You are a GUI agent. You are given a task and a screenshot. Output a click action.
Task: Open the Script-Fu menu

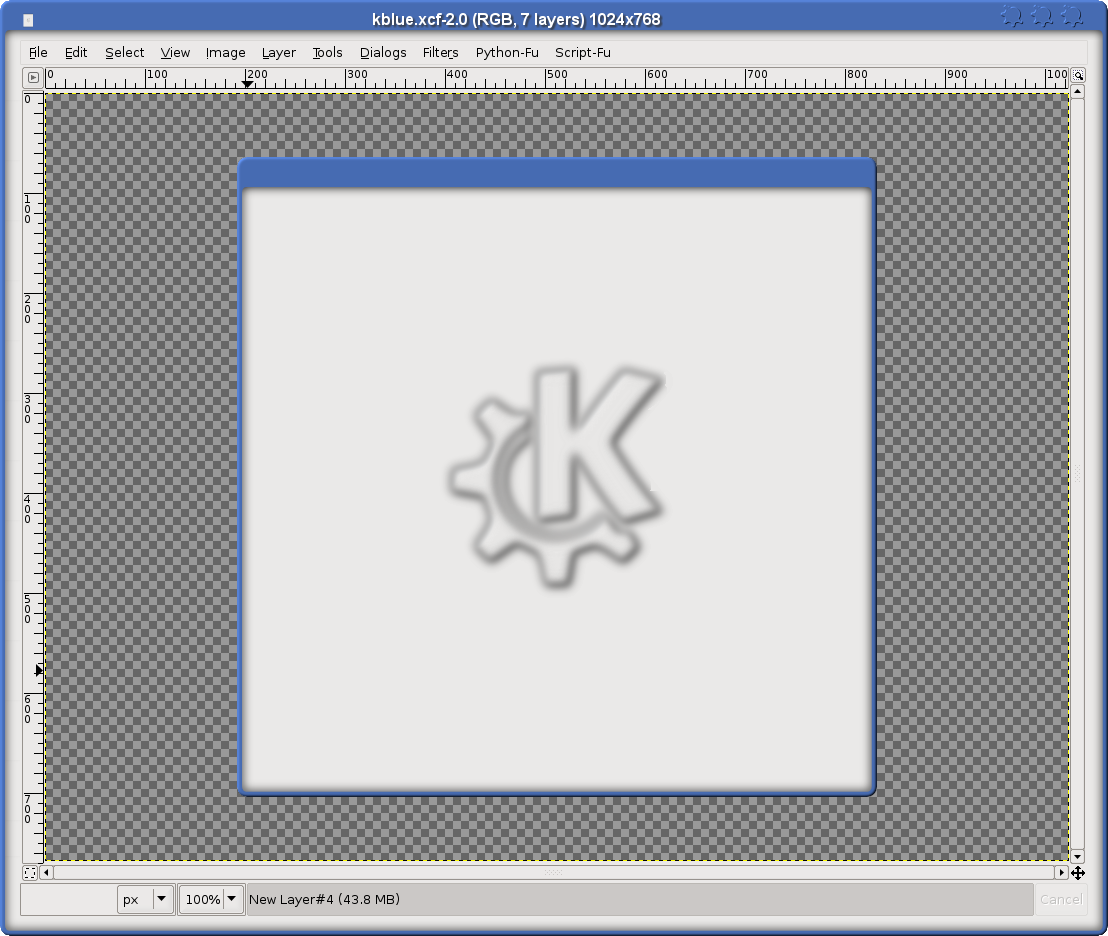pos(583,52)
